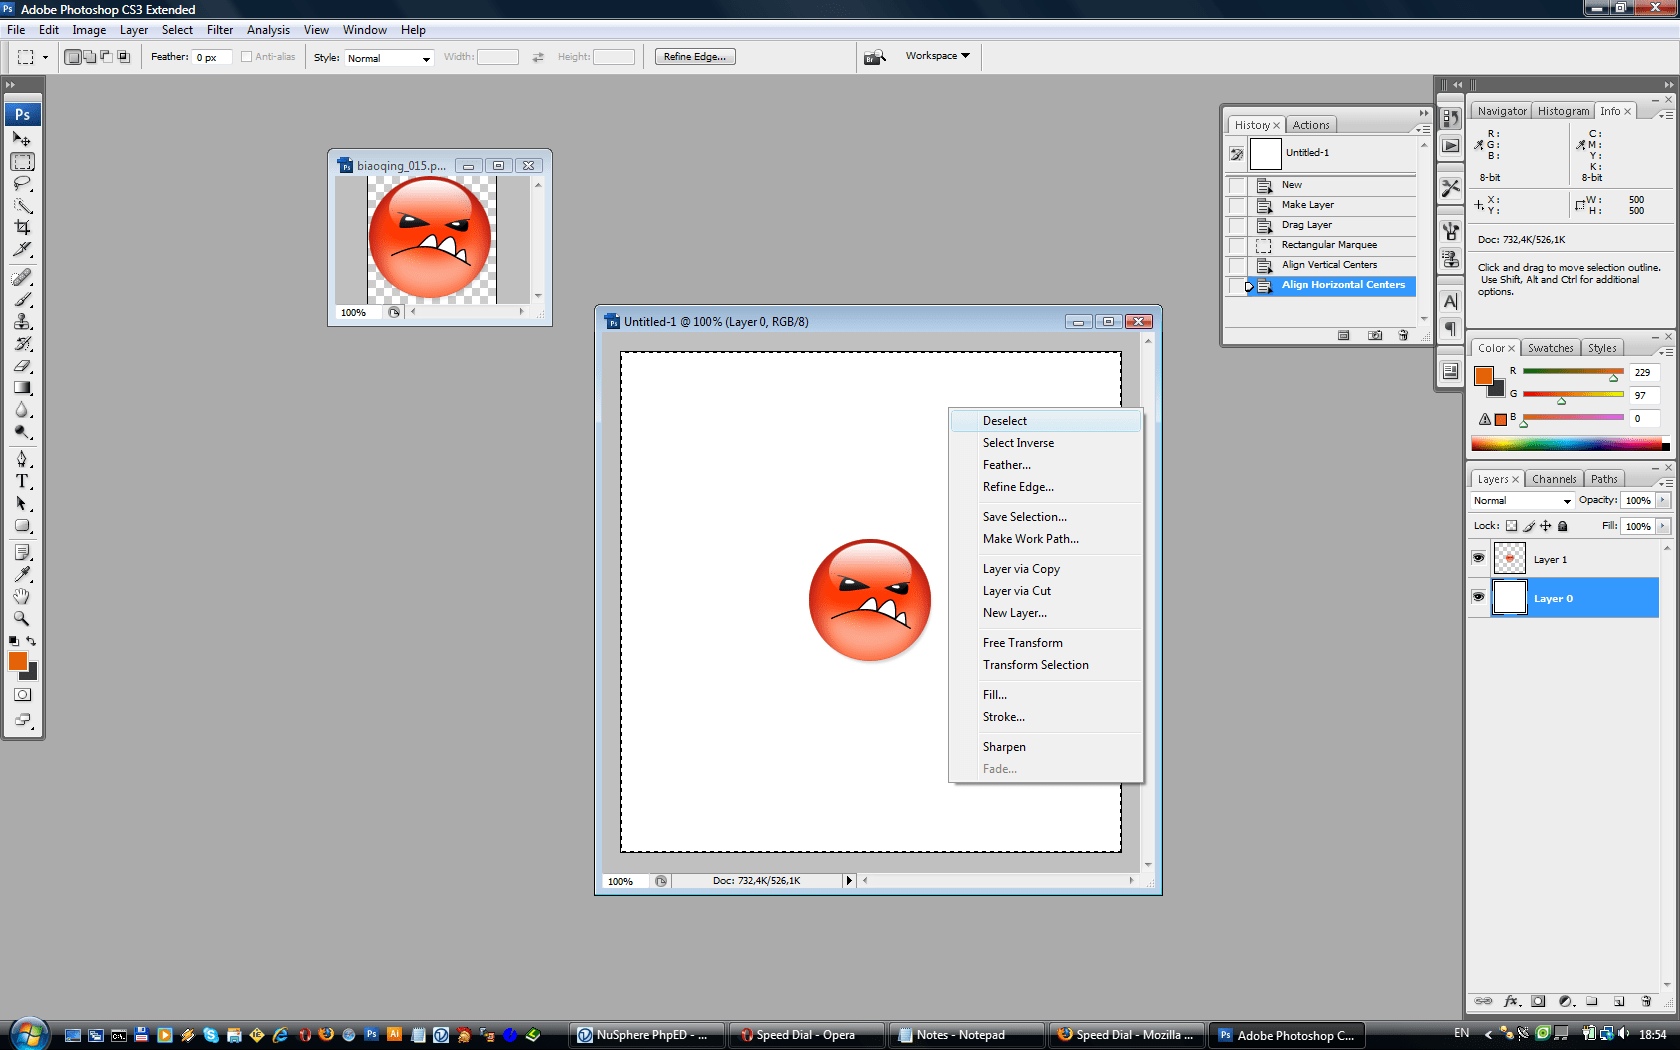Open the layer blending mode dropdown showing Normal
Viewport: 1680px width, 1050px height.
pyautogui.click(x=1521, y=500)
